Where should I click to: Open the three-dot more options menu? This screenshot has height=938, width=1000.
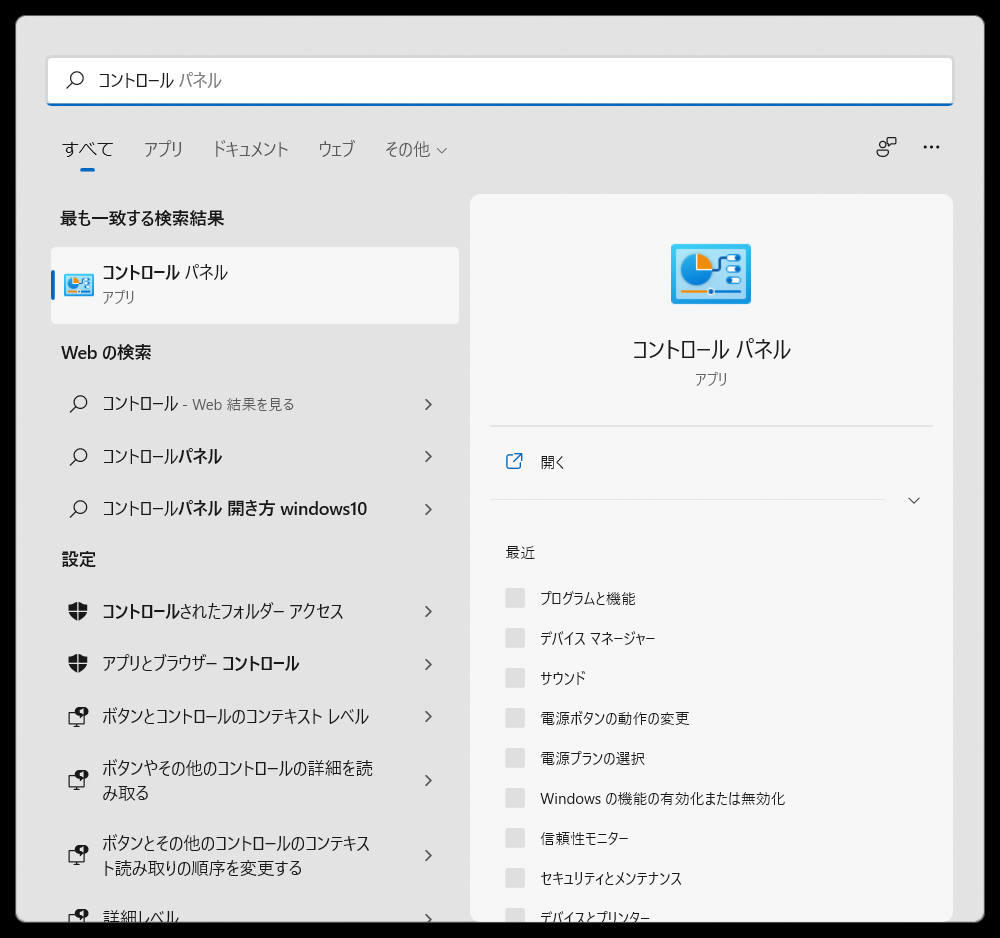(x=931, y=147)
